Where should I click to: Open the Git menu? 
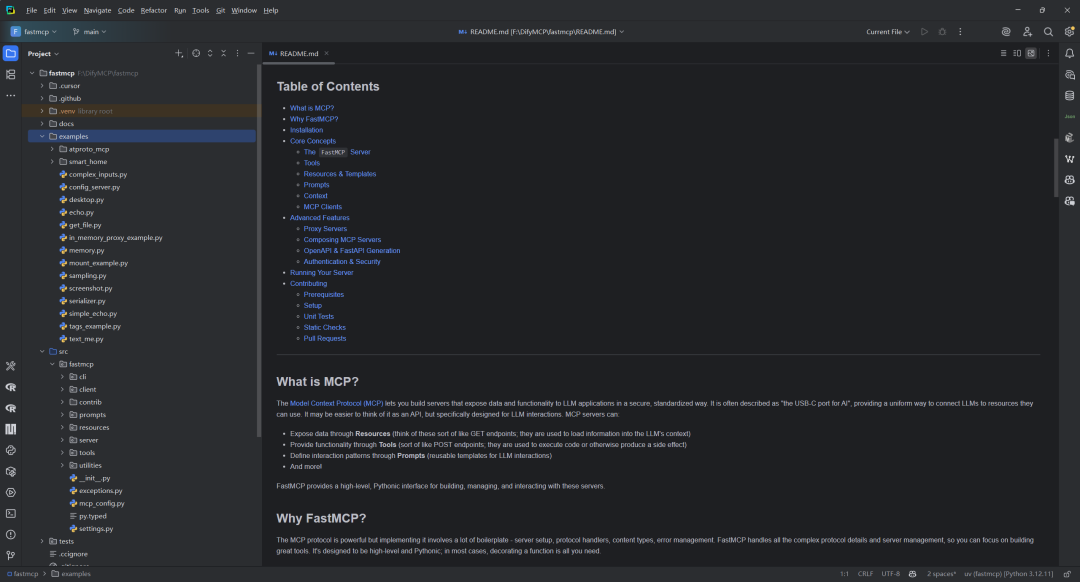[220, 10]
